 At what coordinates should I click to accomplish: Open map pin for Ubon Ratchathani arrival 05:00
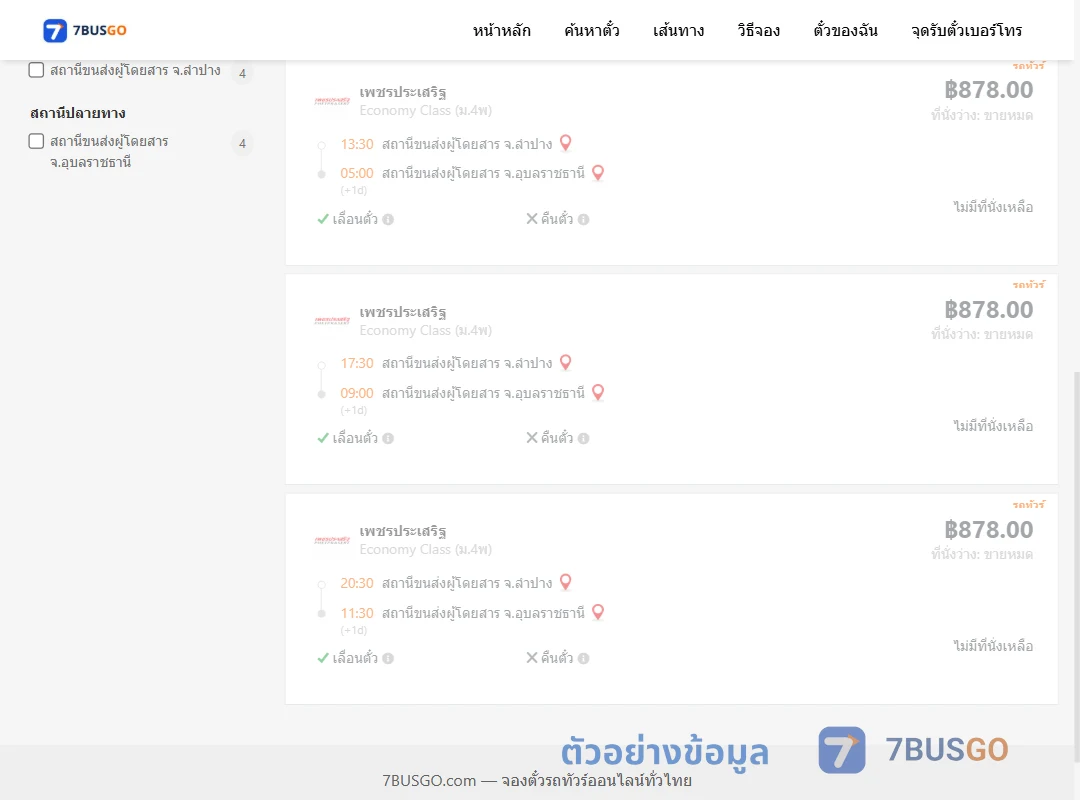pos(598,173)
